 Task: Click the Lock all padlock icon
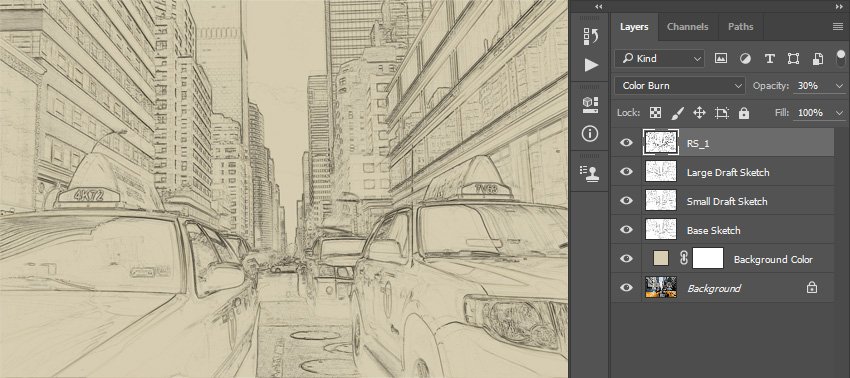point(744,113)
